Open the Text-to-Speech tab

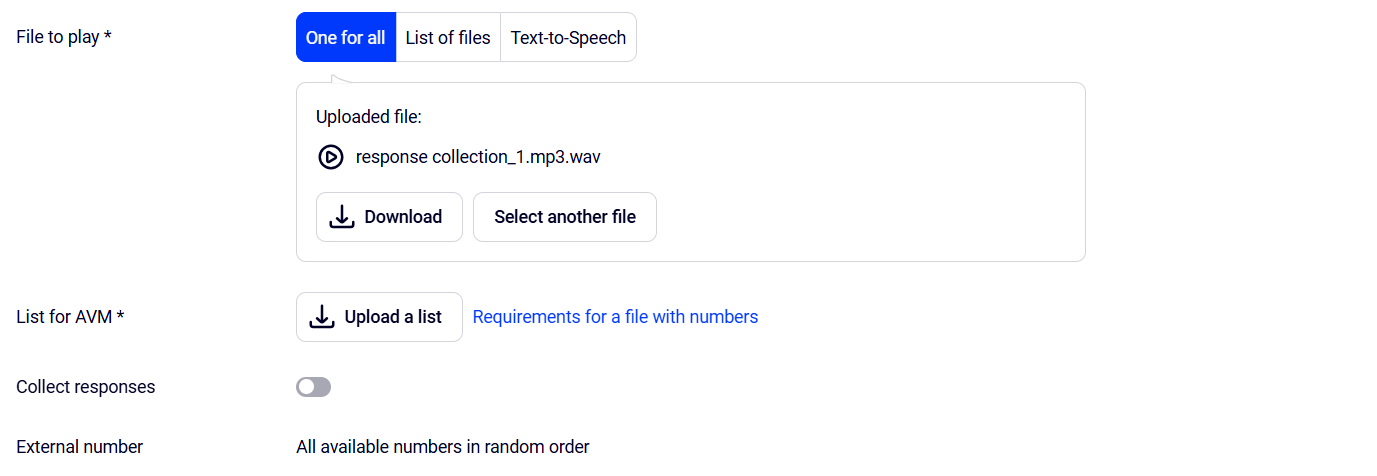point(568,37)
